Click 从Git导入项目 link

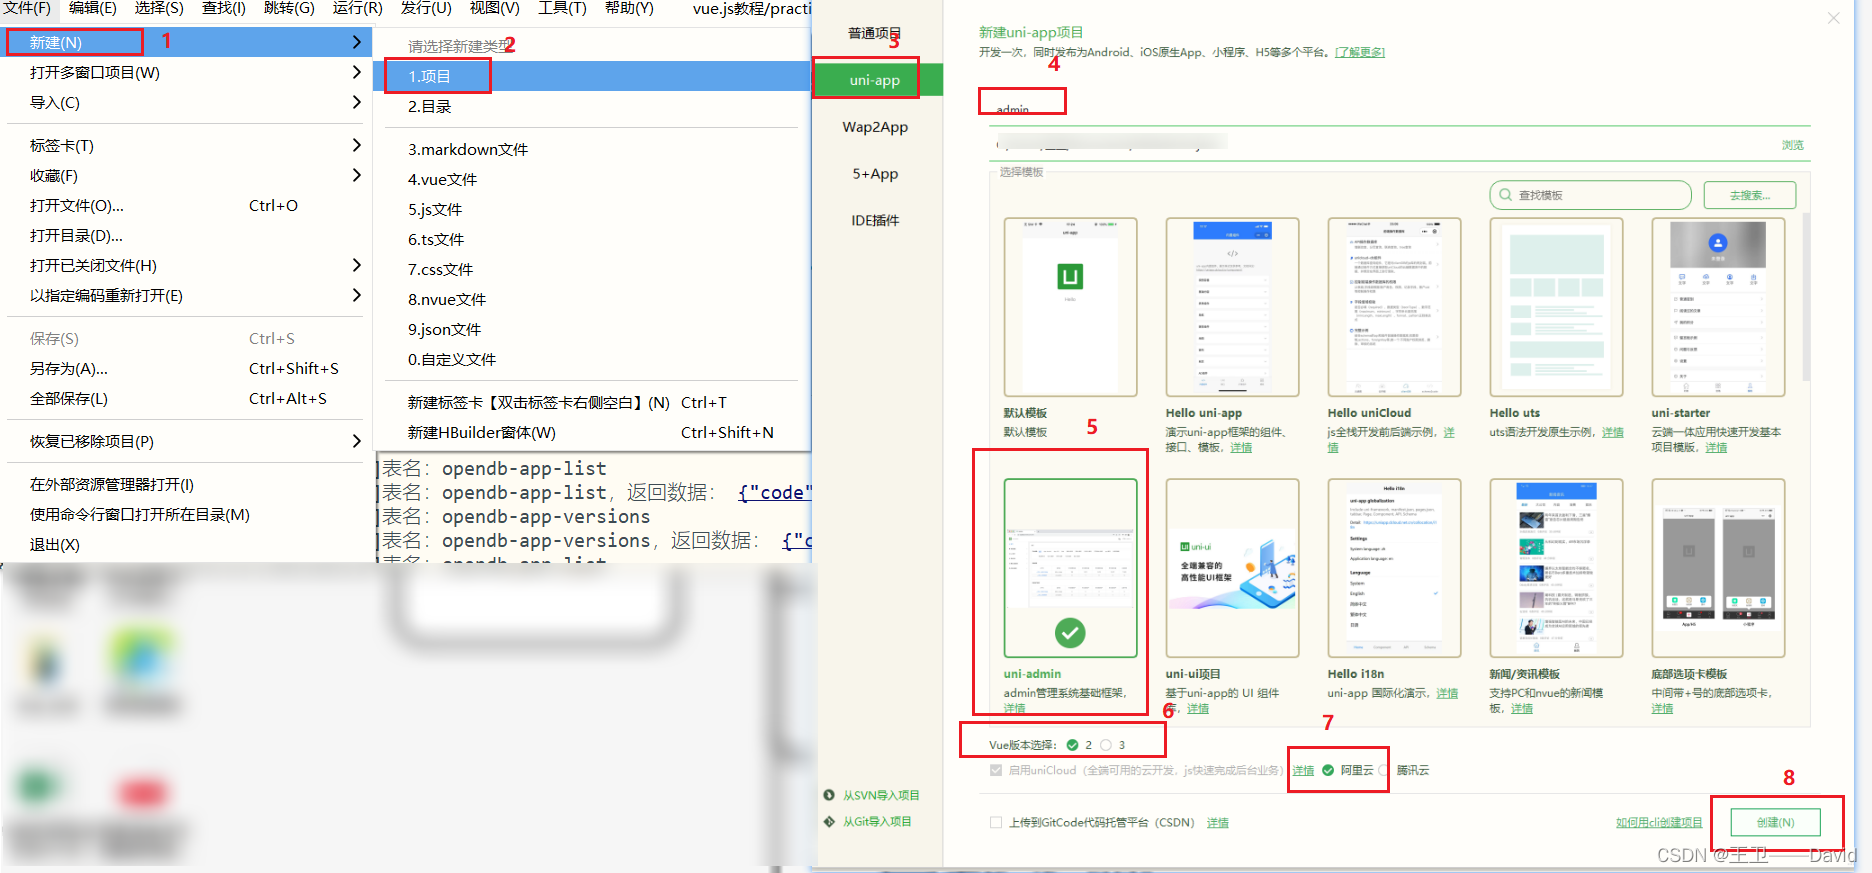(877, 821)
